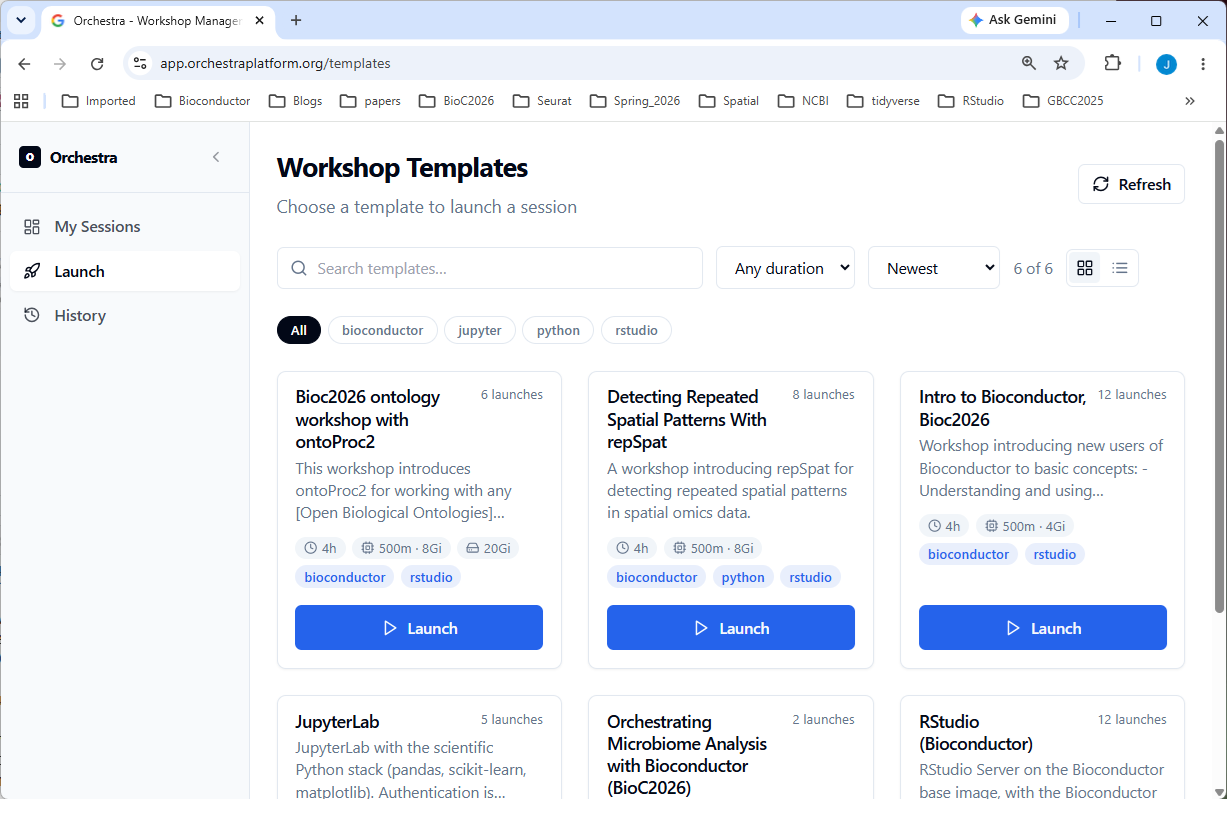Open the GBCC2025 bookmarks folder
This screenshot has height=813, width=1231.
[1063, 101]
